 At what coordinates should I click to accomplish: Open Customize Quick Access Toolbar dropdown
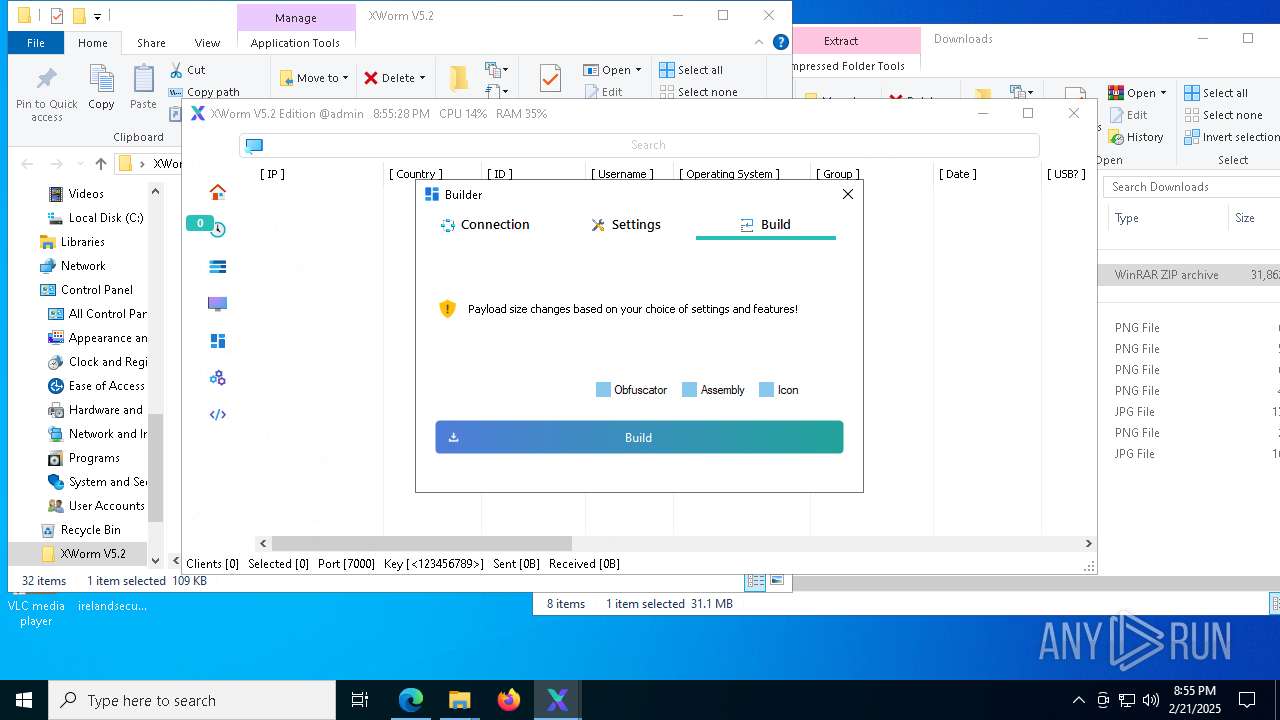click(x=97, y=16)
